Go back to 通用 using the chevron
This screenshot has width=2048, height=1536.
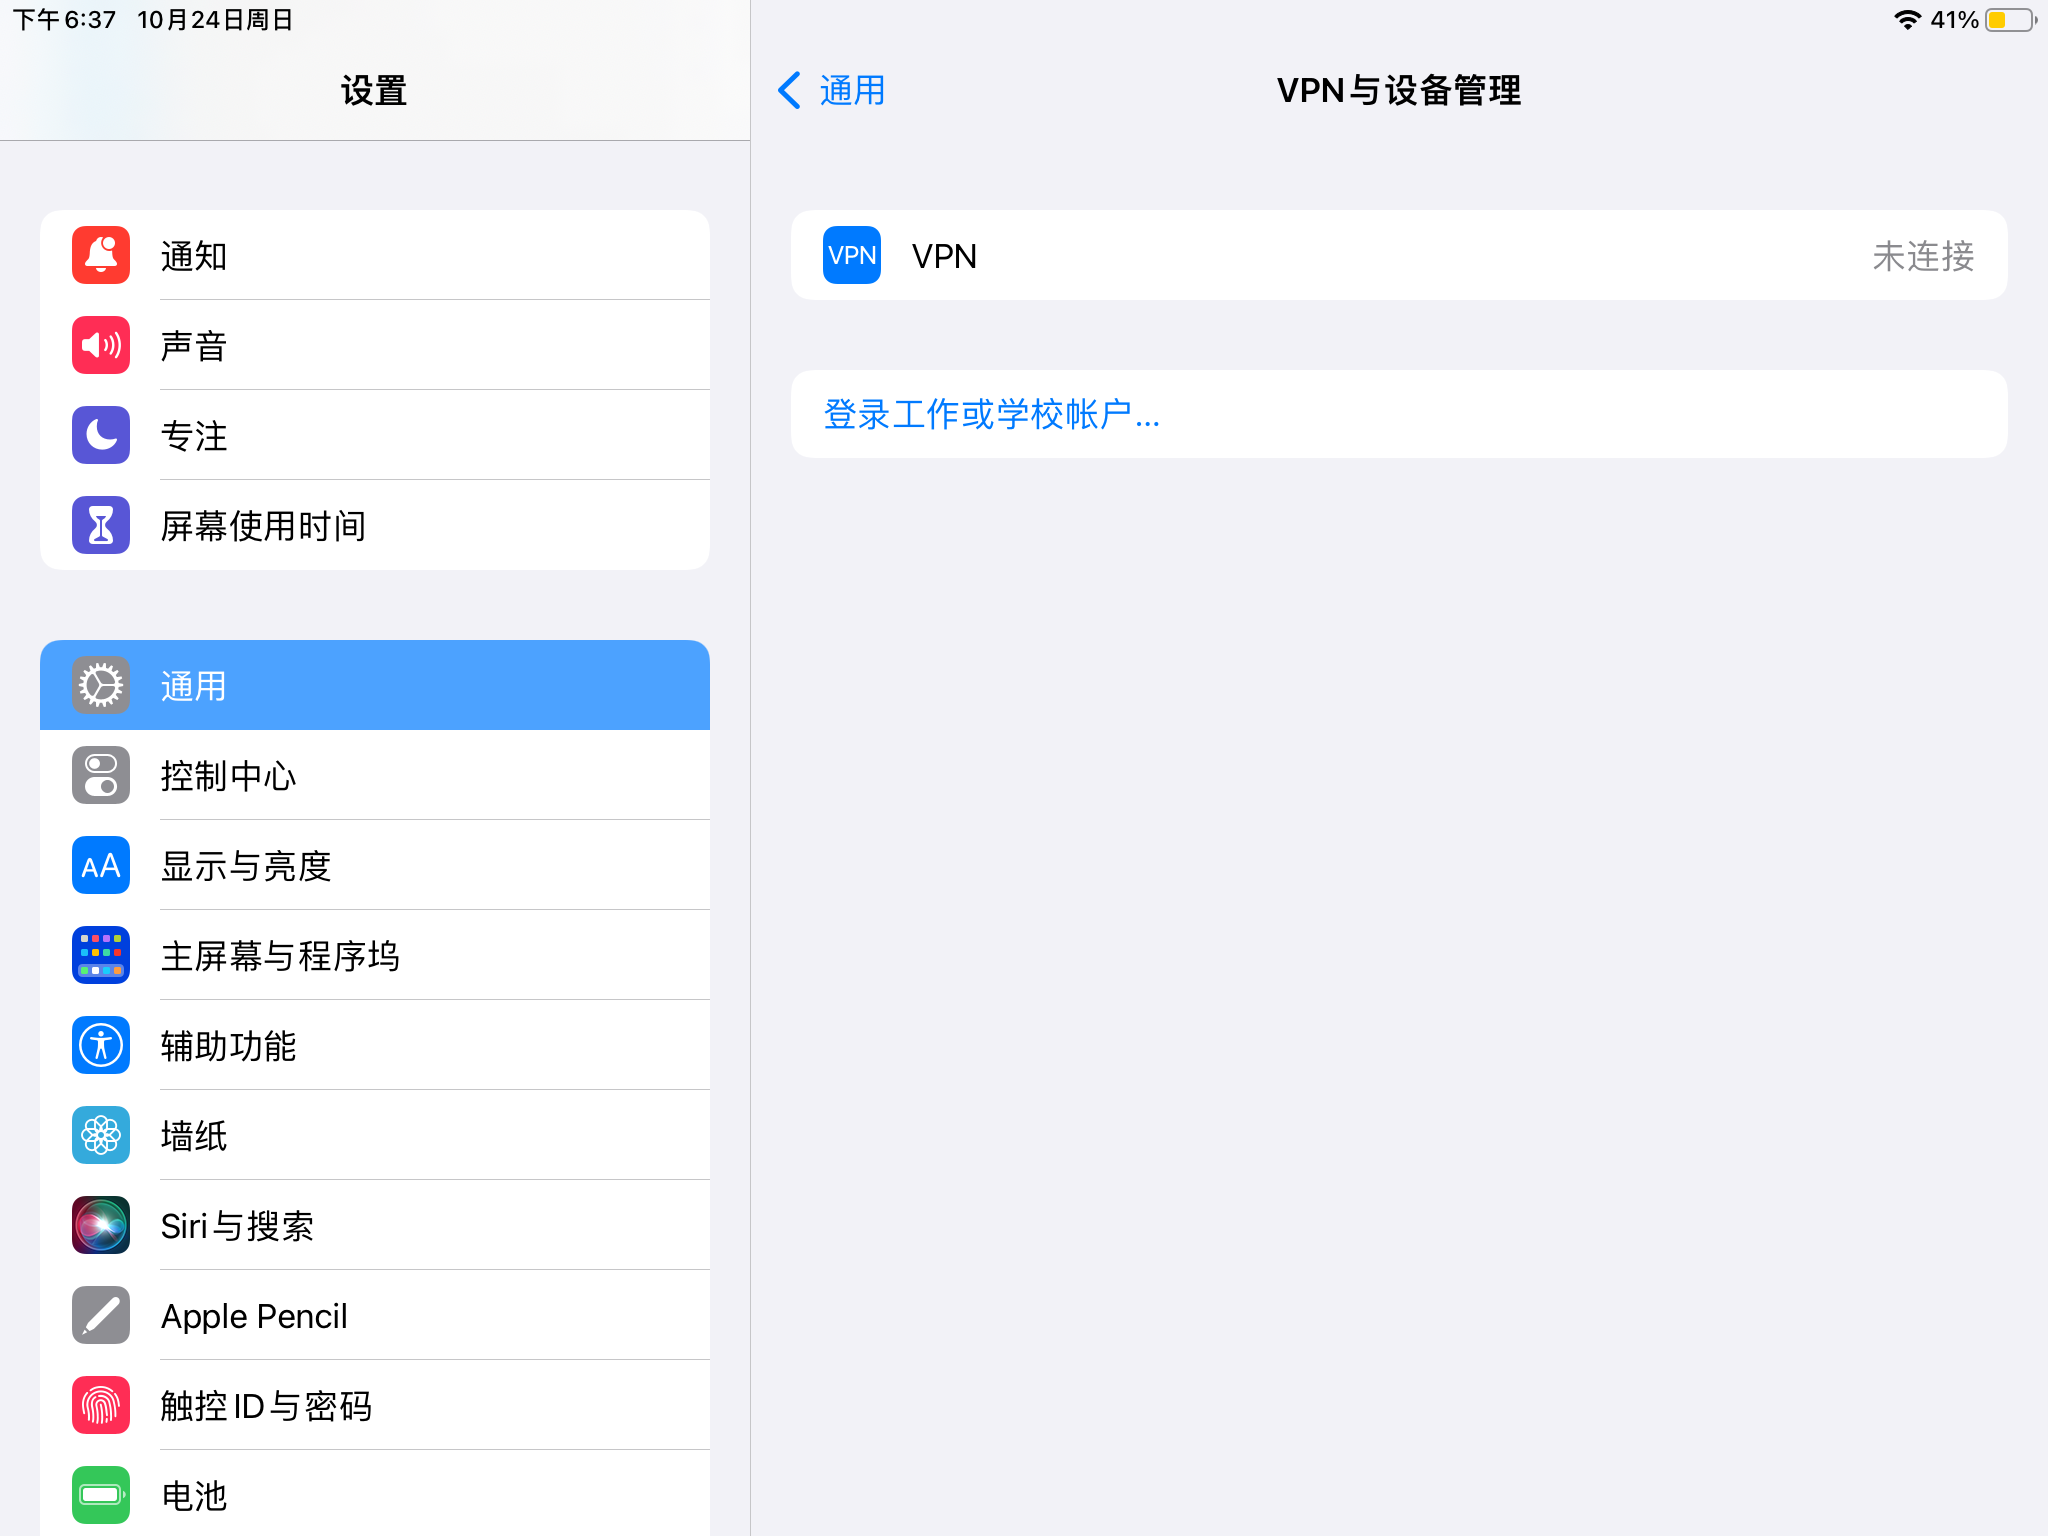point(790,91)
